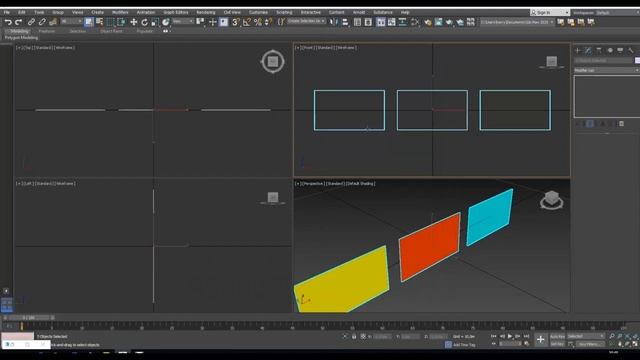
Task: Open the Create menu
Action: (x=97, y=13)
